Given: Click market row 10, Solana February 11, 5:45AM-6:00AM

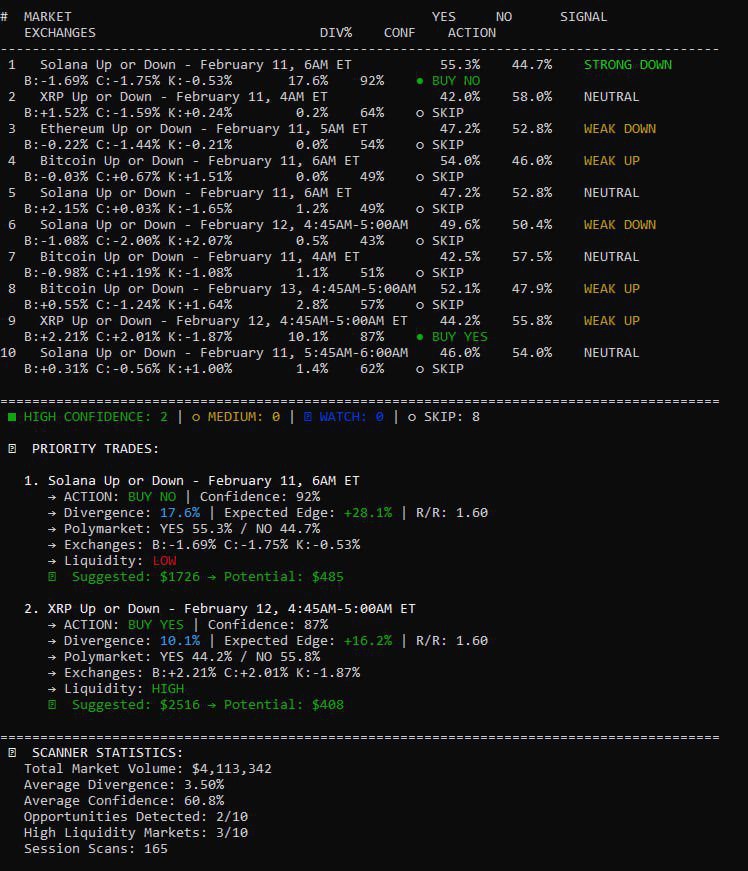Looking at the screenshot, I should click(224, 353).
